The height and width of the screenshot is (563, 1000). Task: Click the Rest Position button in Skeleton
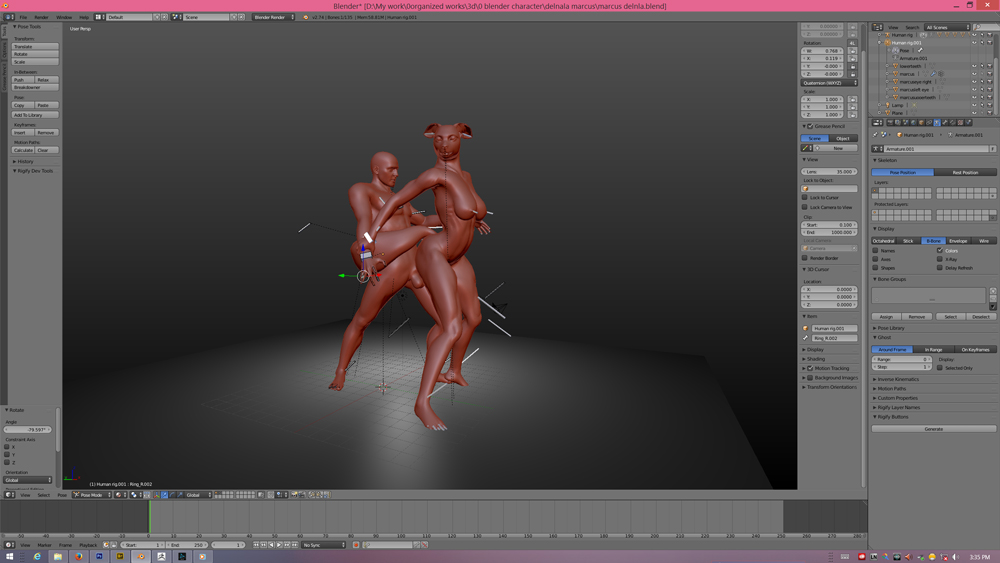(965, 172)
